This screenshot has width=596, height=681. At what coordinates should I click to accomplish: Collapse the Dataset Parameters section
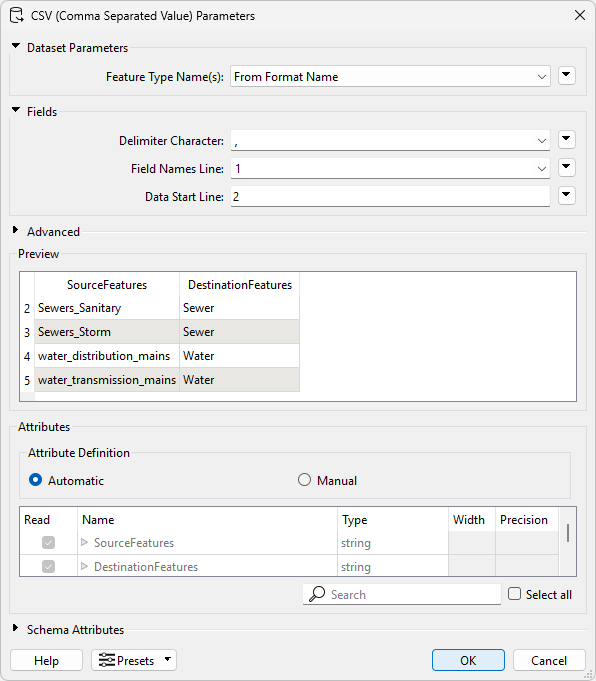16,46
